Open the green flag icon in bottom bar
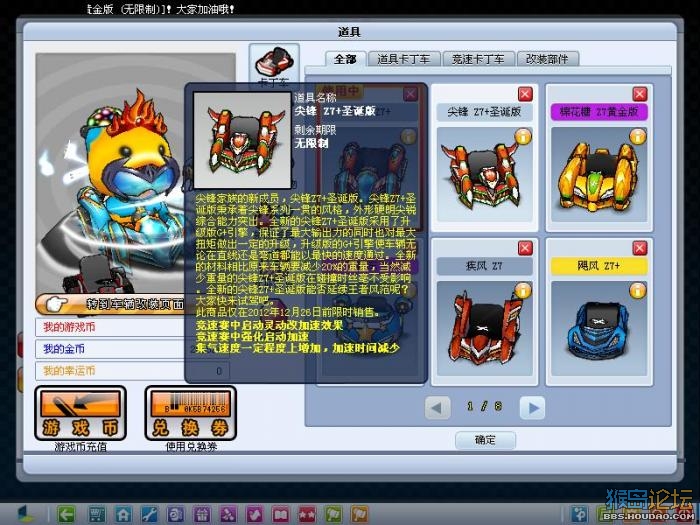The height and width of the screenshot is (525, 700). [333, 514]
